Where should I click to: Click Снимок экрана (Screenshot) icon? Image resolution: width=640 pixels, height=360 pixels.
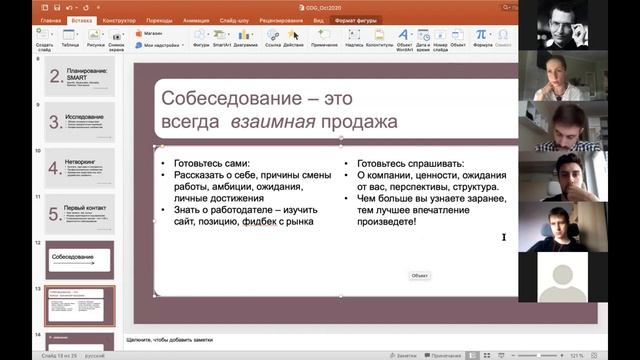pyautogui.click(x=116, y=36)
